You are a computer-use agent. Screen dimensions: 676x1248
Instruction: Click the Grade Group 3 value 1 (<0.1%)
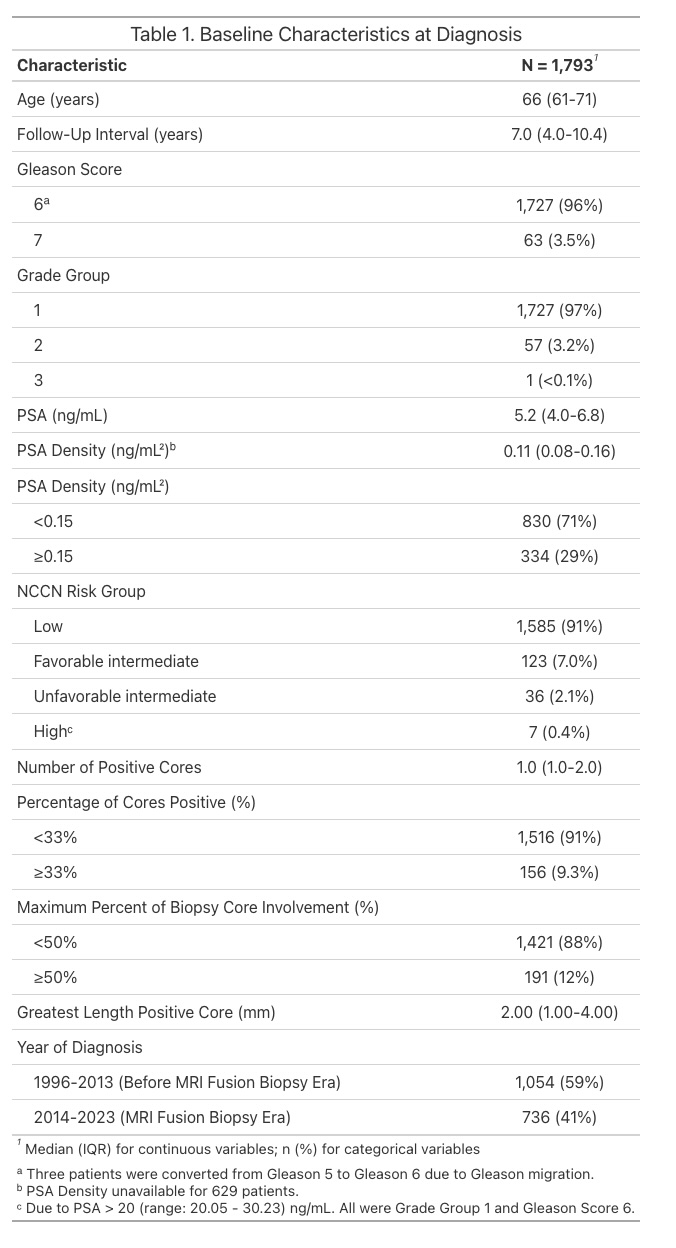[x=559, y=380]
